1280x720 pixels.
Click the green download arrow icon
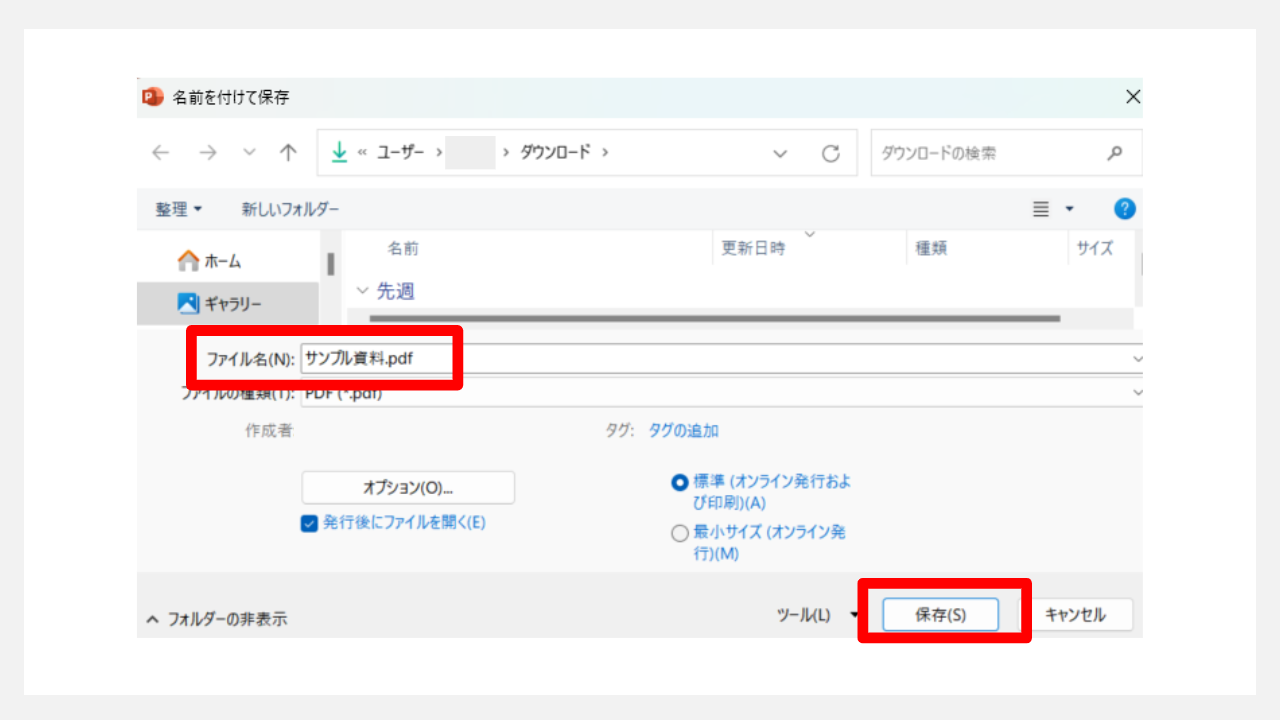339,153
